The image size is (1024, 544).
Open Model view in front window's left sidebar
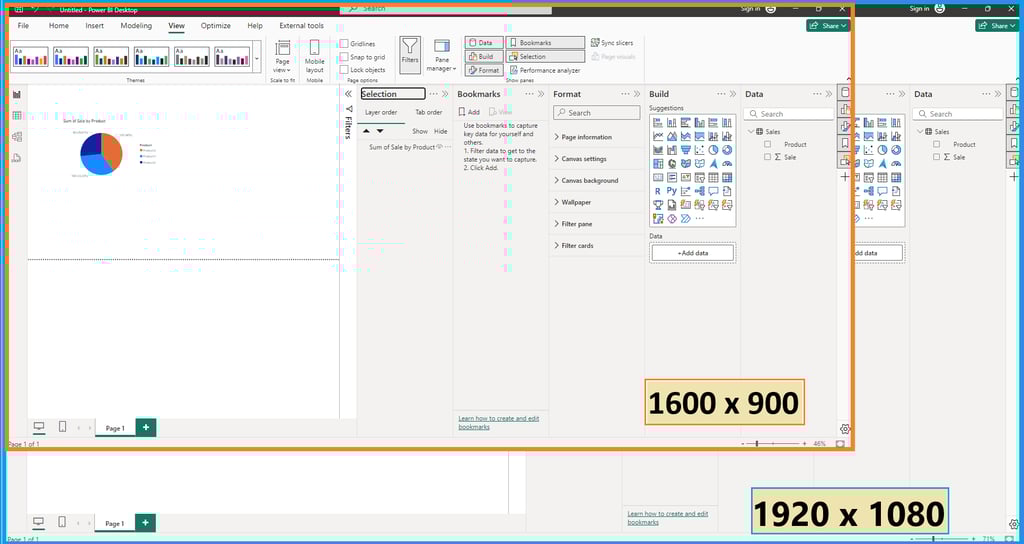pyautogui.click(x=17, y=136)
